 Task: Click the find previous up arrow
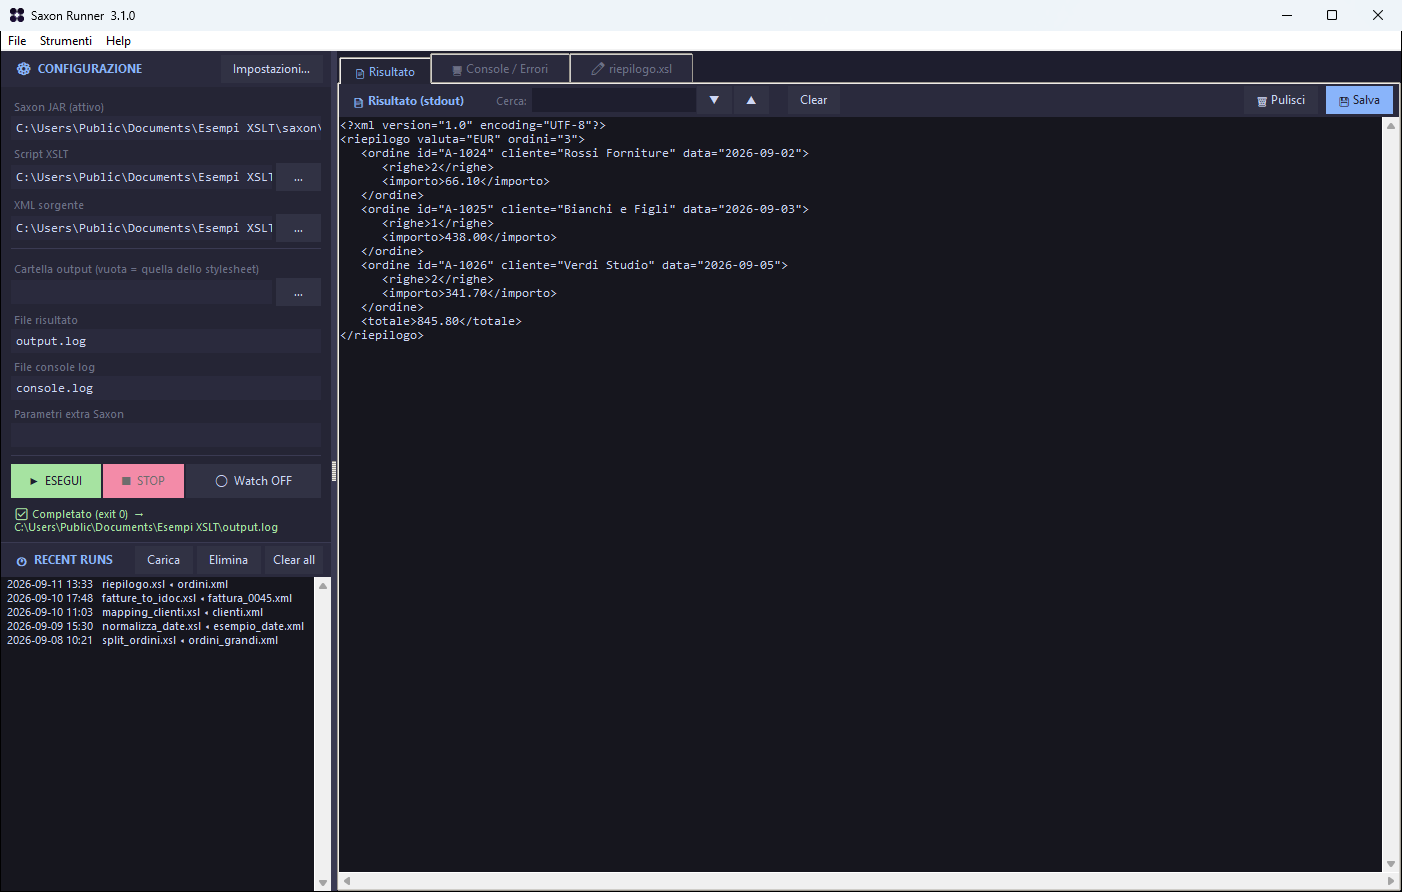(x=751, y=100)
